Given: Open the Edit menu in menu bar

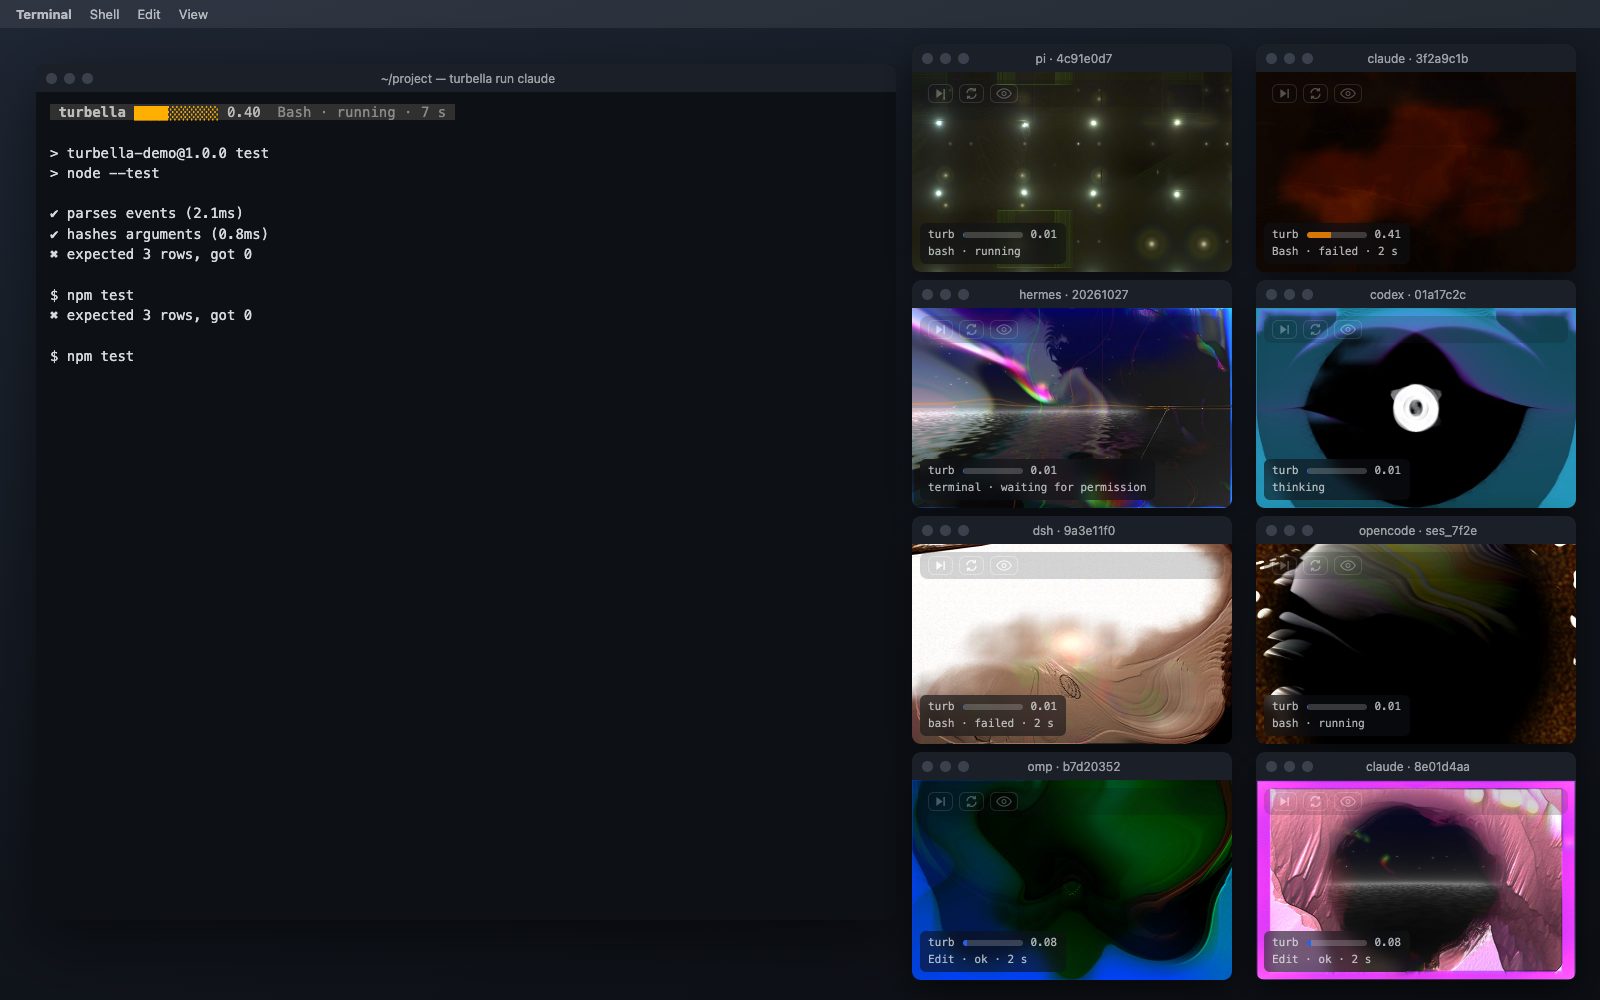Looking at the screenshot, I should click(149, 14).
